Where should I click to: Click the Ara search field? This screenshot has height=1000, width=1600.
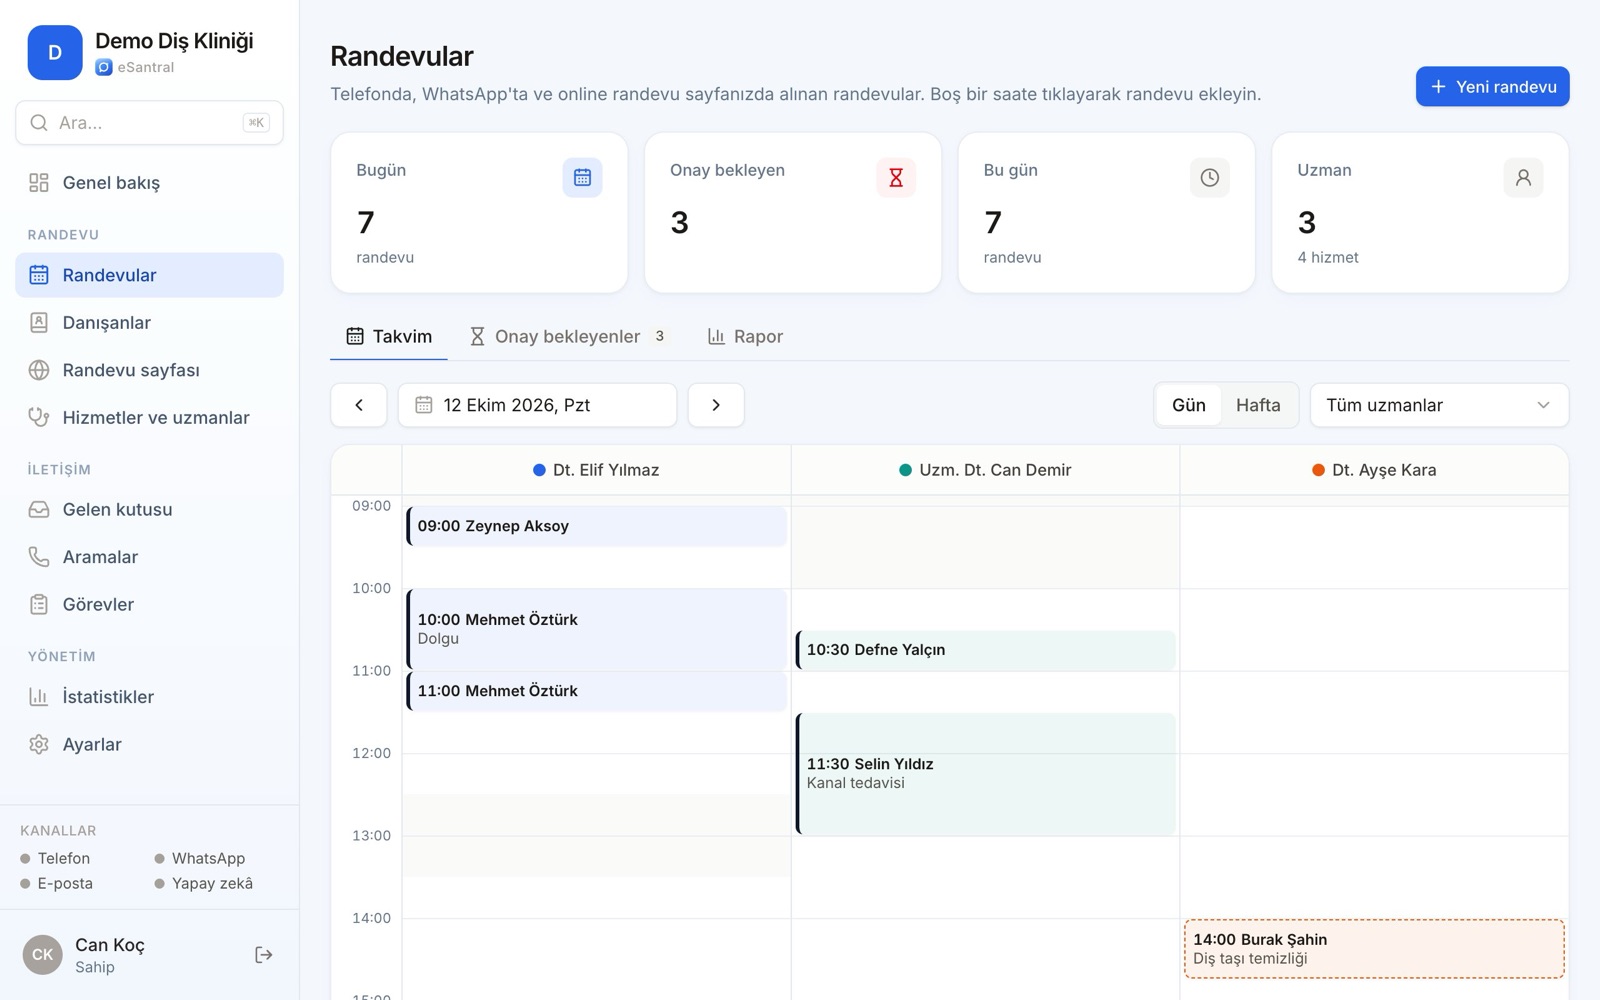[x=149, y=122]
